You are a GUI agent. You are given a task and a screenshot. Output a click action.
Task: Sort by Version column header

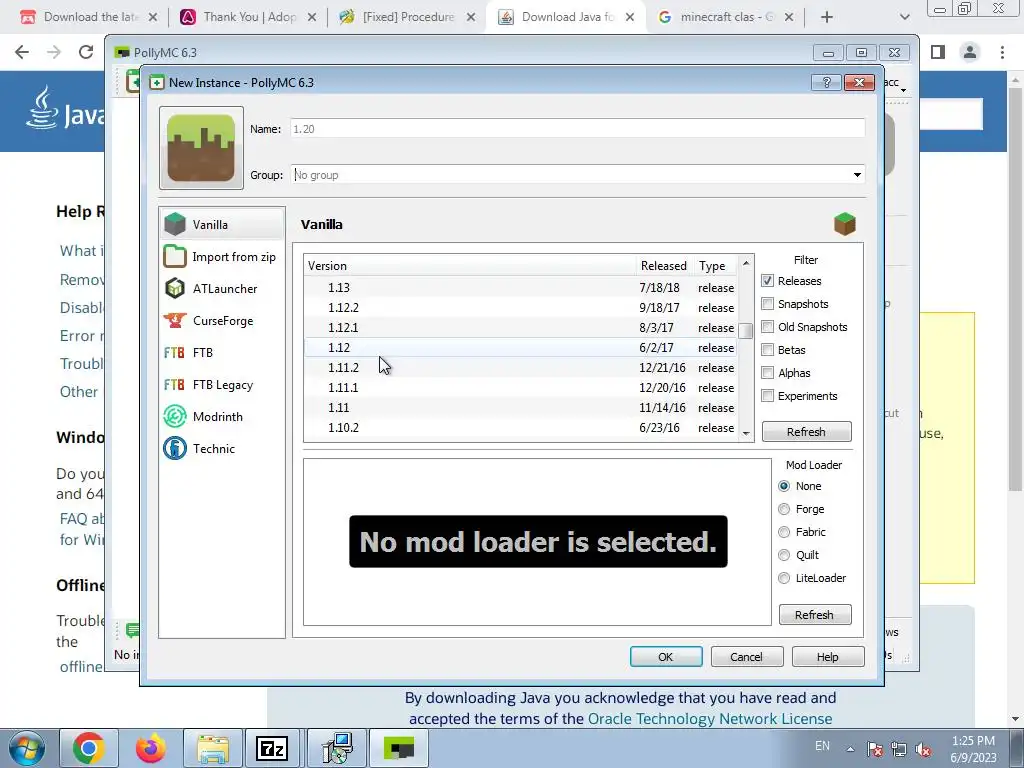(470, 266)
